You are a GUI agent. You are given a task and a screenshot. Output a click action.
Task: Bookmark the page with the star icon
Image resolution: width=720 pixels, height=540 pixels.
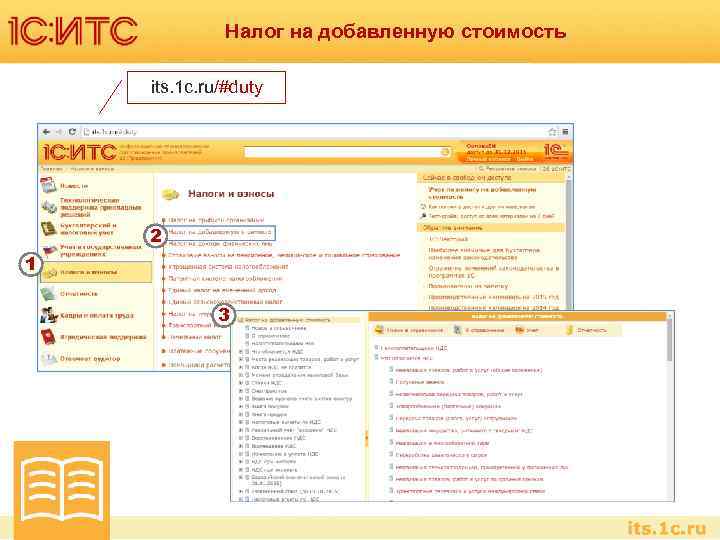553,132
